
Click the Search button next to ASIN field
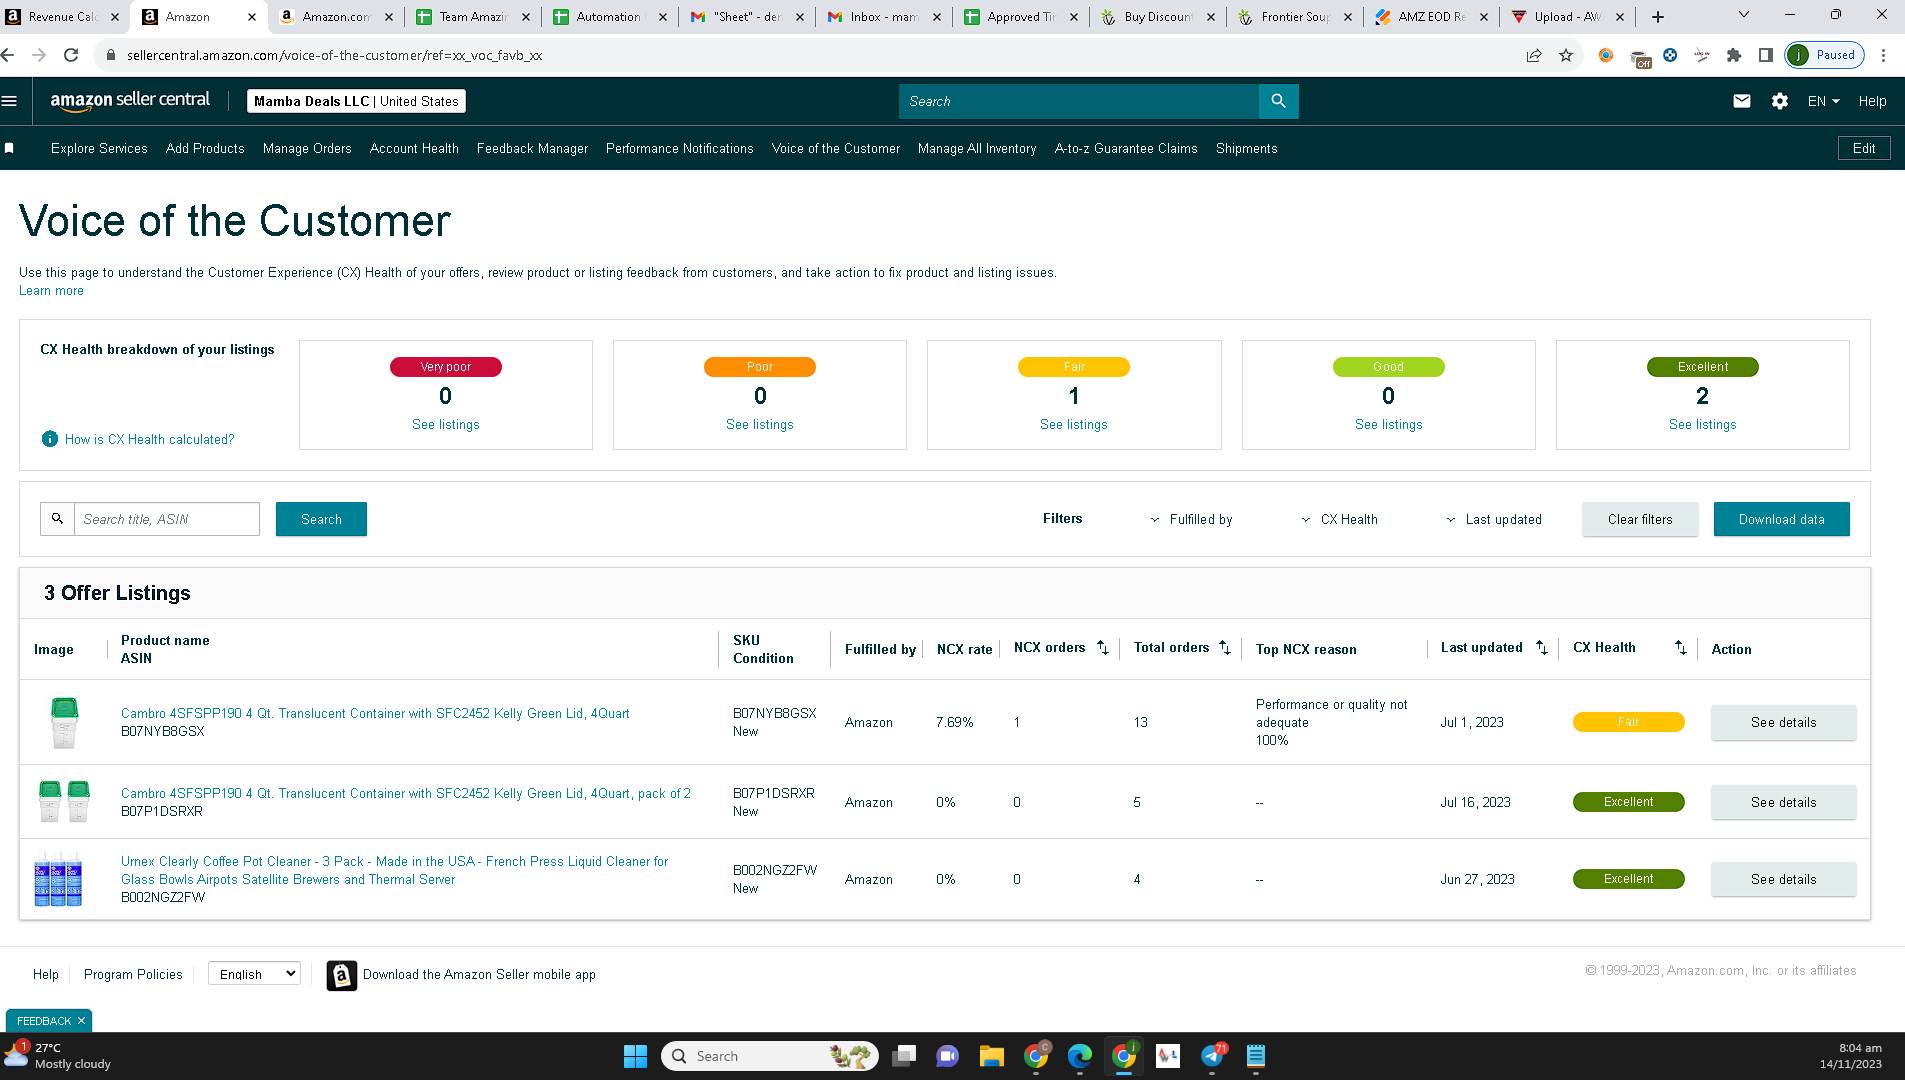[x=321, y=519]
